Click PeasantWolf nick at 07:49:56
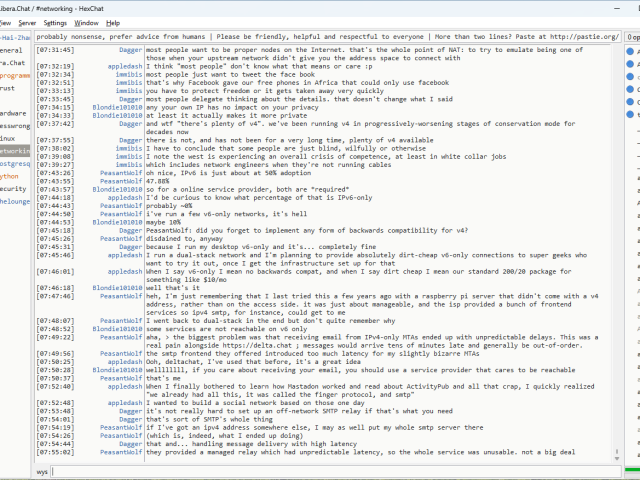Viewport: 640px width, 480px height. [x=121, y=353]
